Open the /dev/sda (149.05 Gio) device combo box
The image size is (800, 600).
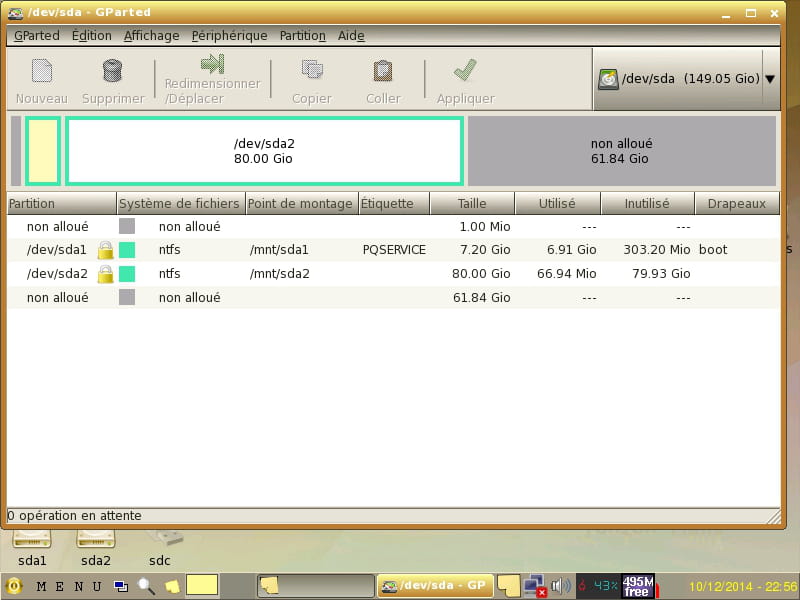click(686, 79)
